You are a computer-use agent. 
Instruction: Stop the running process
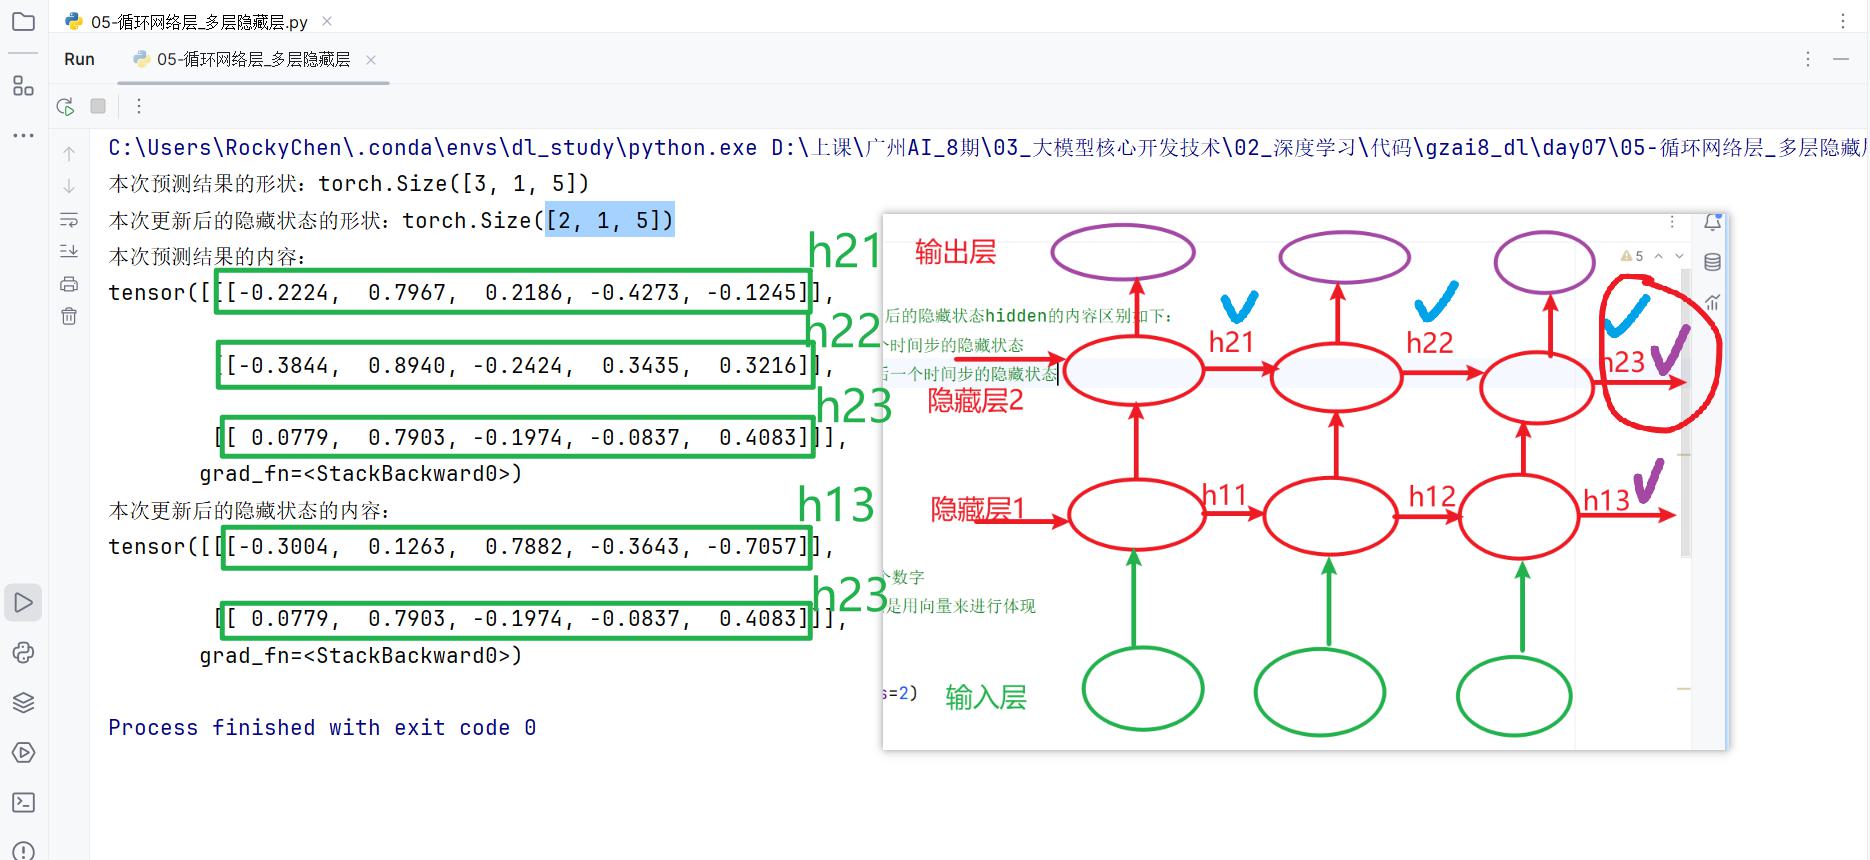pyautogui.click(x=98, y=106)
